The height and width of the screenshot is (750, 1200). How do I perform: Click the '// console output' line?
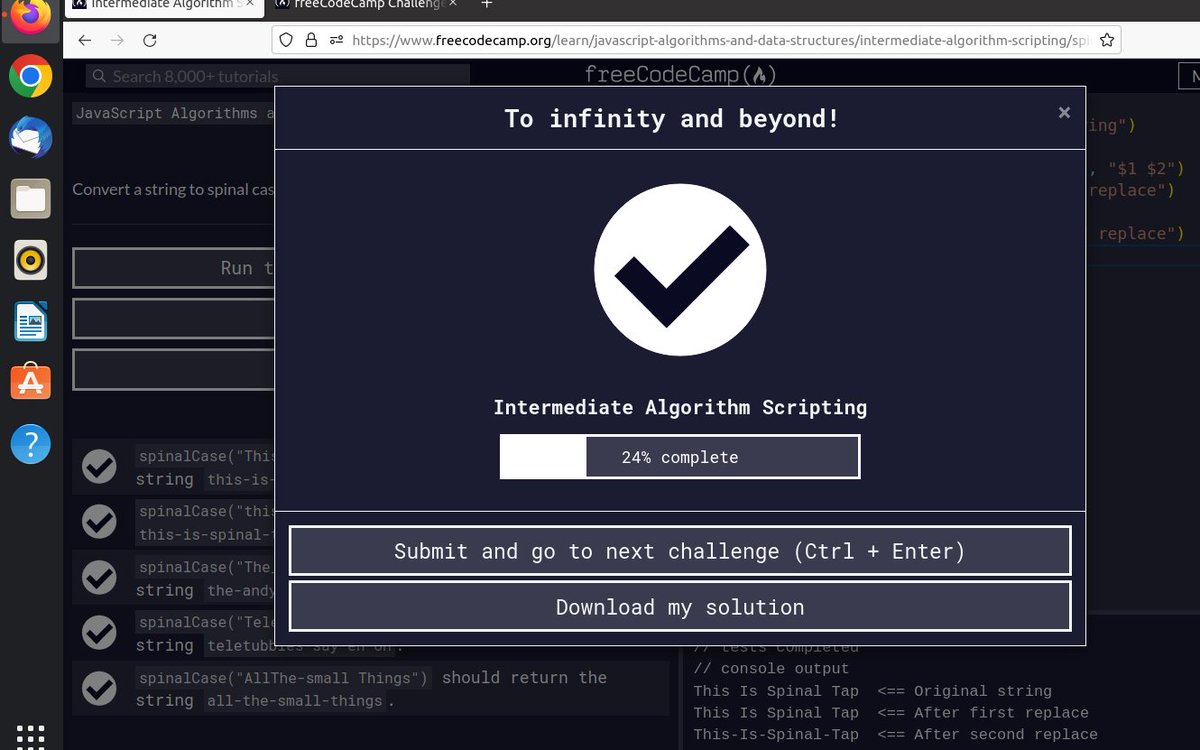tap(771, 668)
